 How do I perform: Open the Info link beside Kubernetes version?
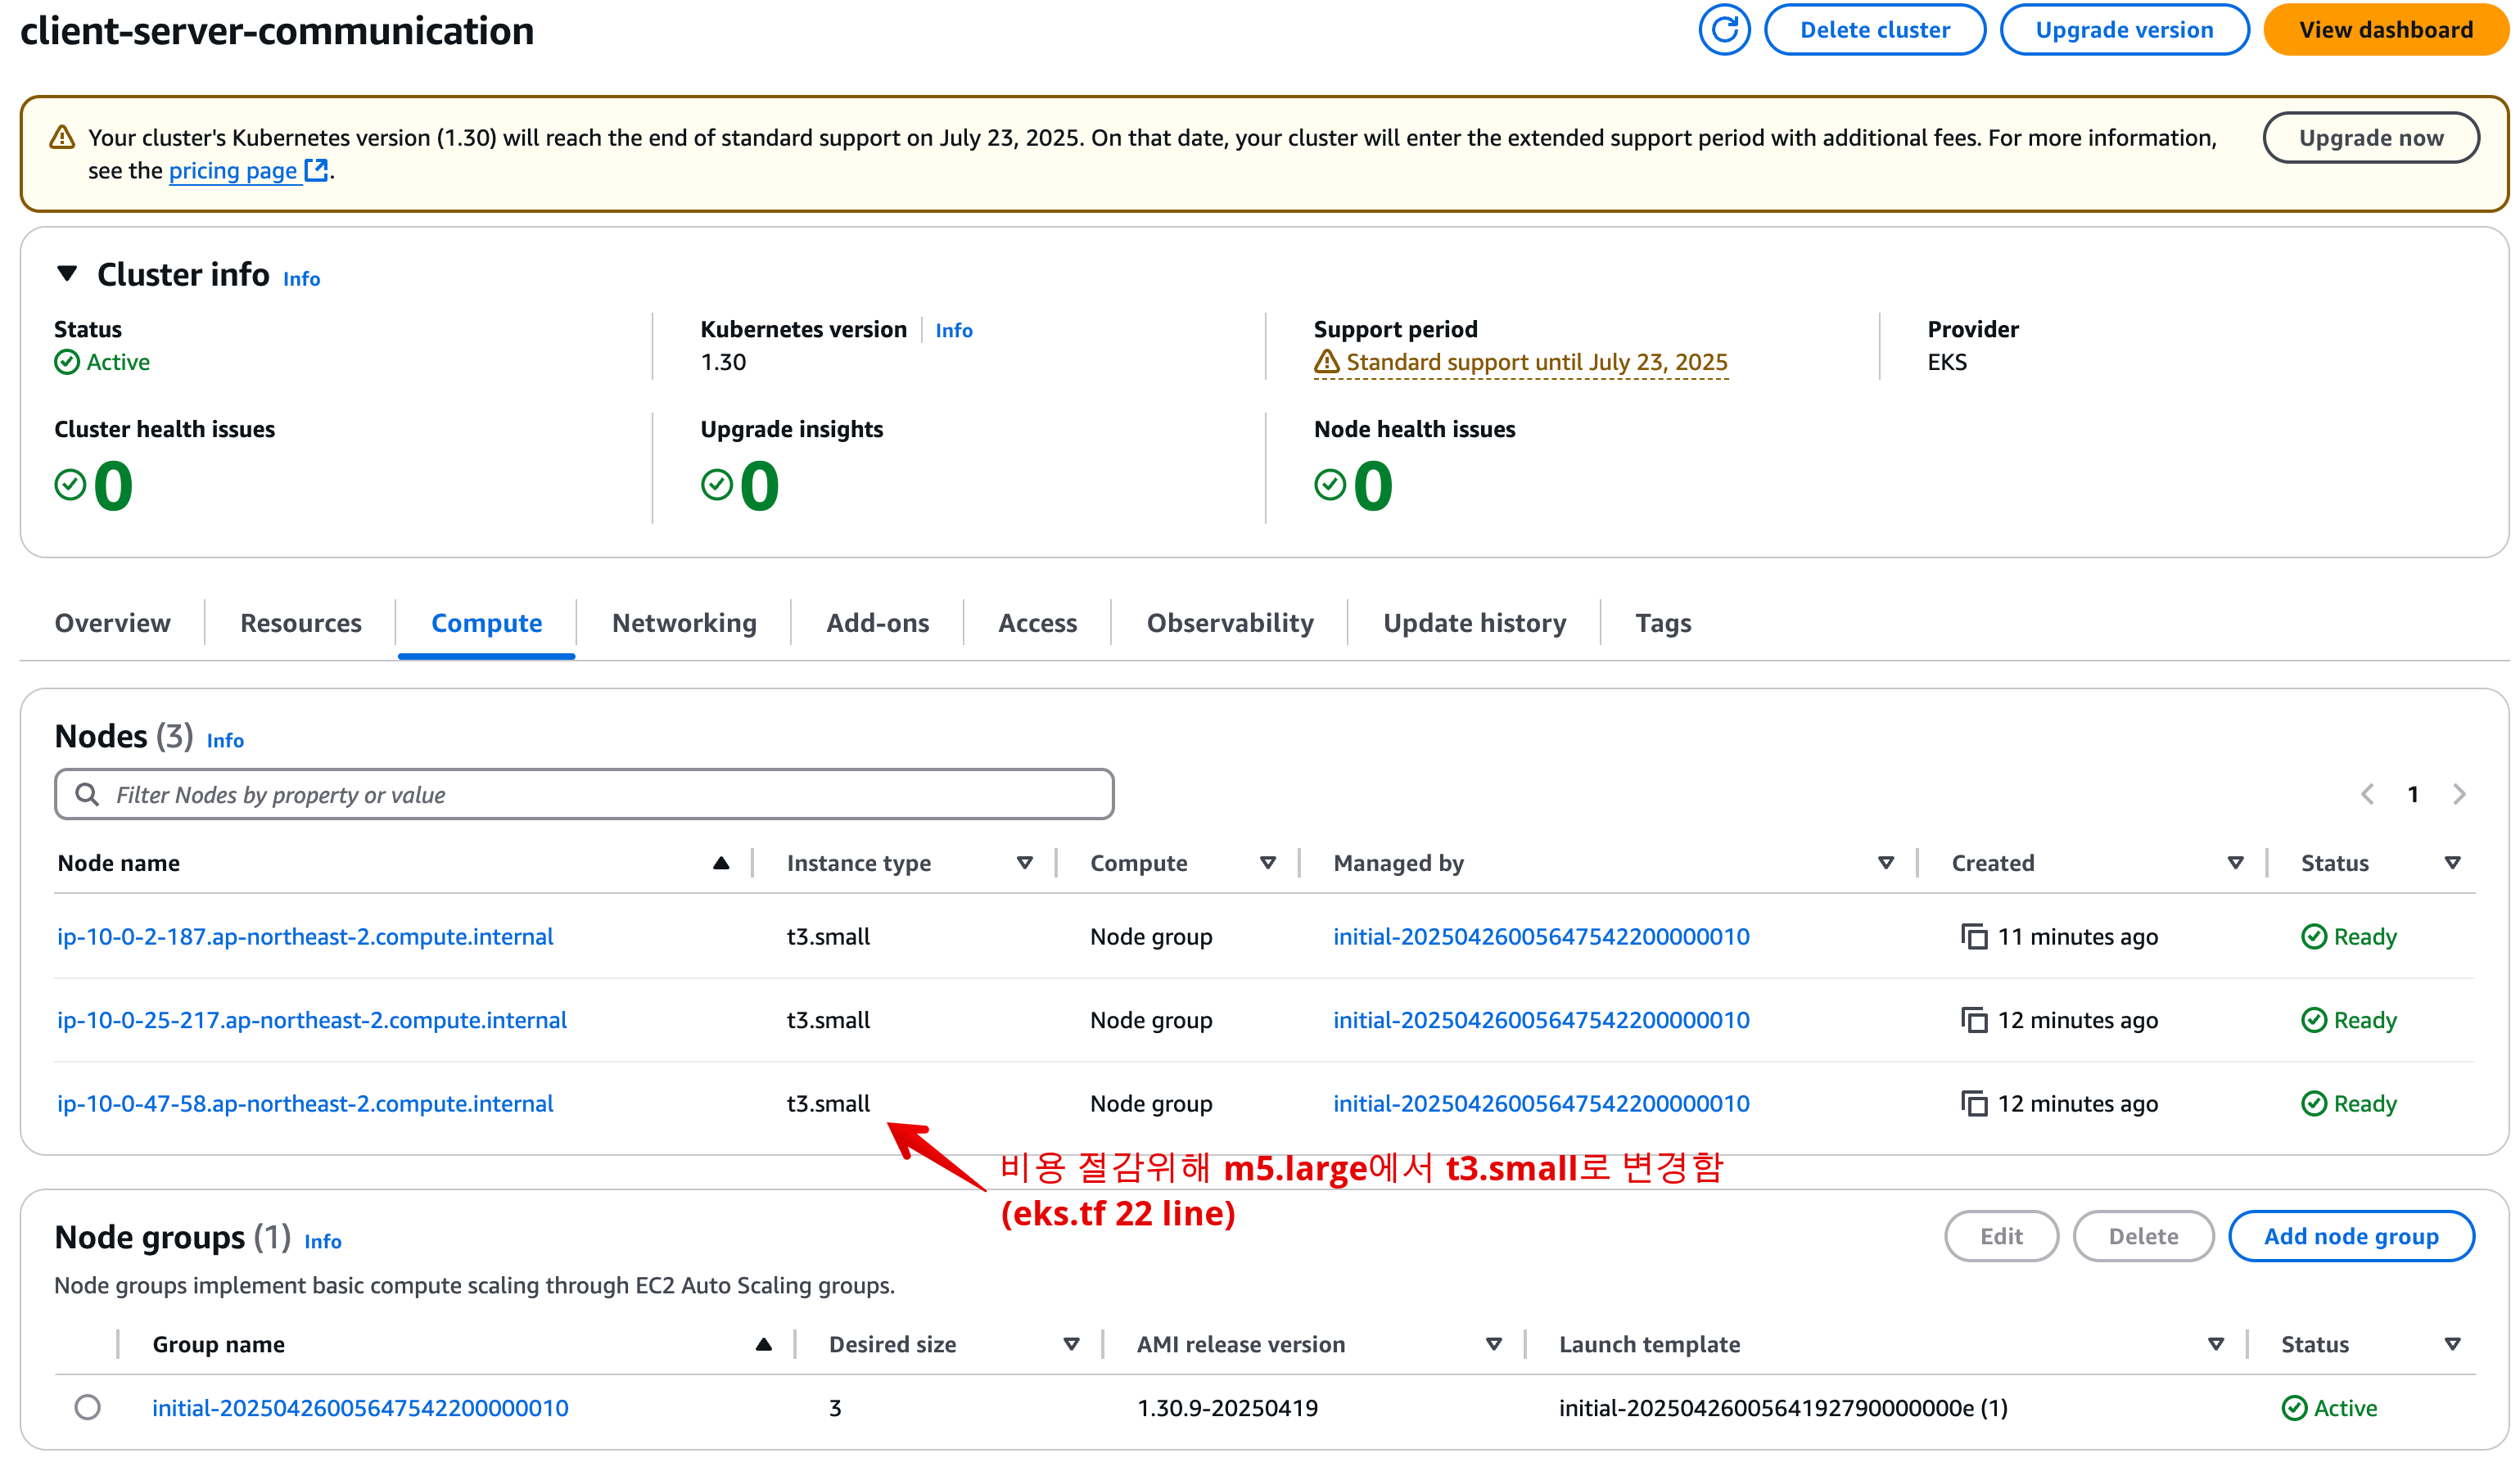point(954,331)
